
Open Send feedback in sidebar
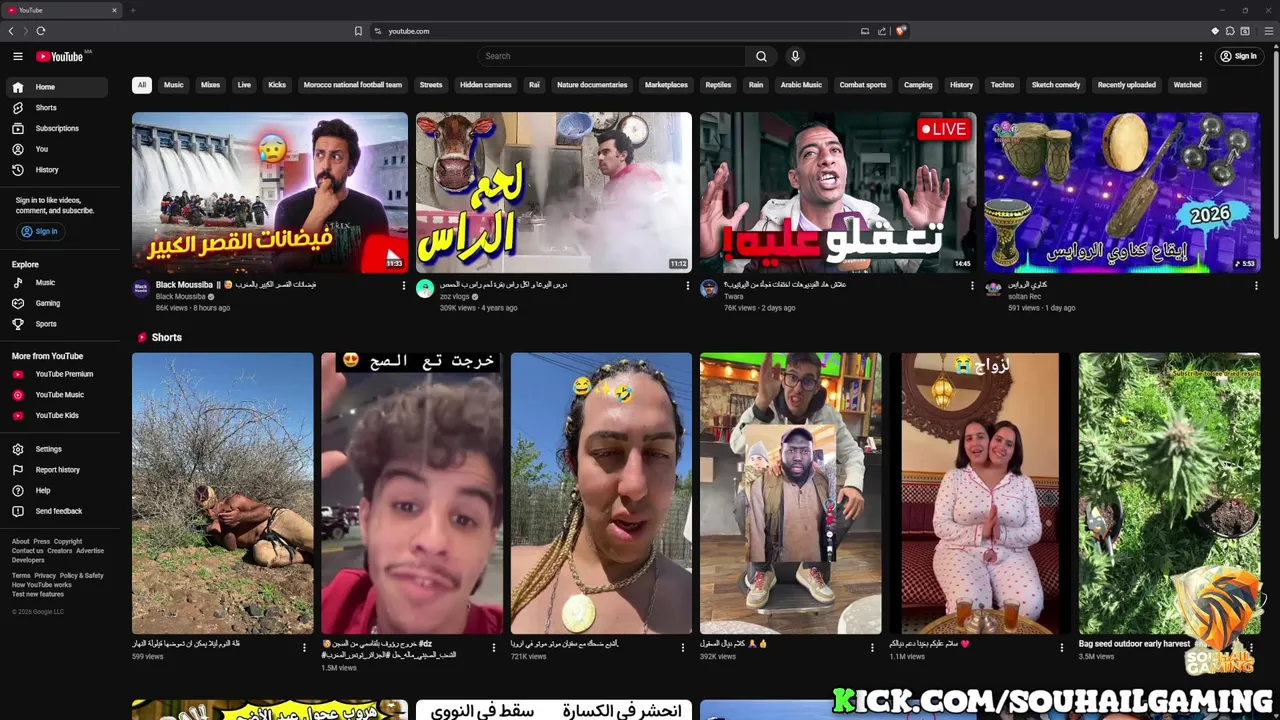pyautogui.click(x=56, y=511)
